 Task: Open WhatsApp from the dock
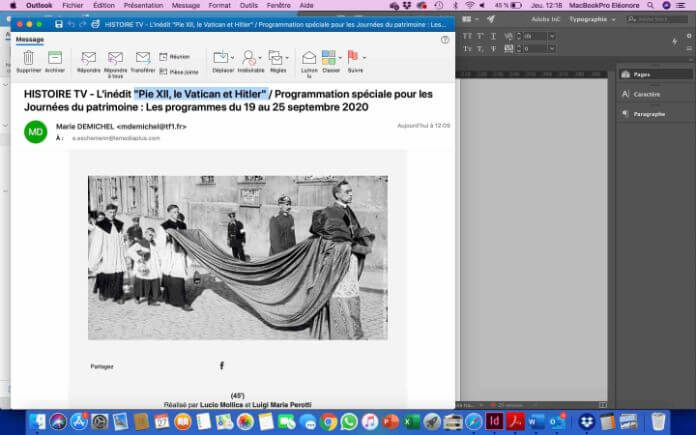pyautogui.click(x=349, y=422)
